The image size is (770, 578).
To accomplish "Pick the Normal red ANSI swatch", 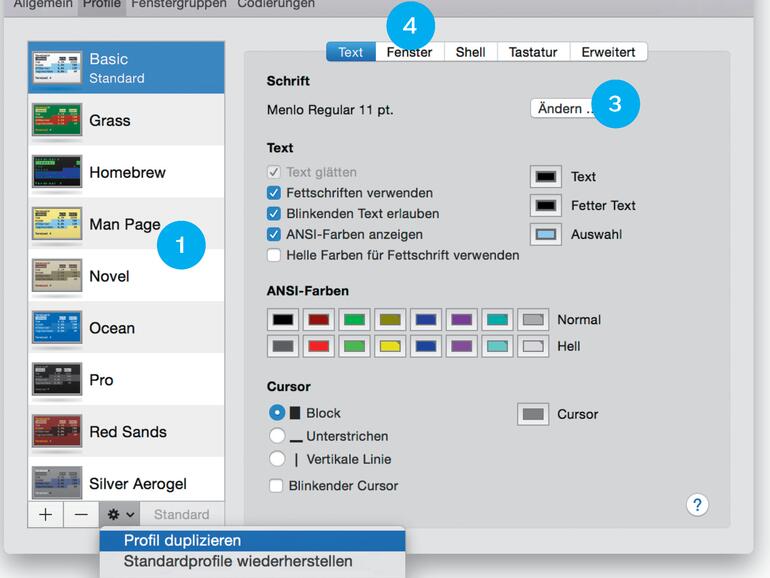I will point(319,320).
